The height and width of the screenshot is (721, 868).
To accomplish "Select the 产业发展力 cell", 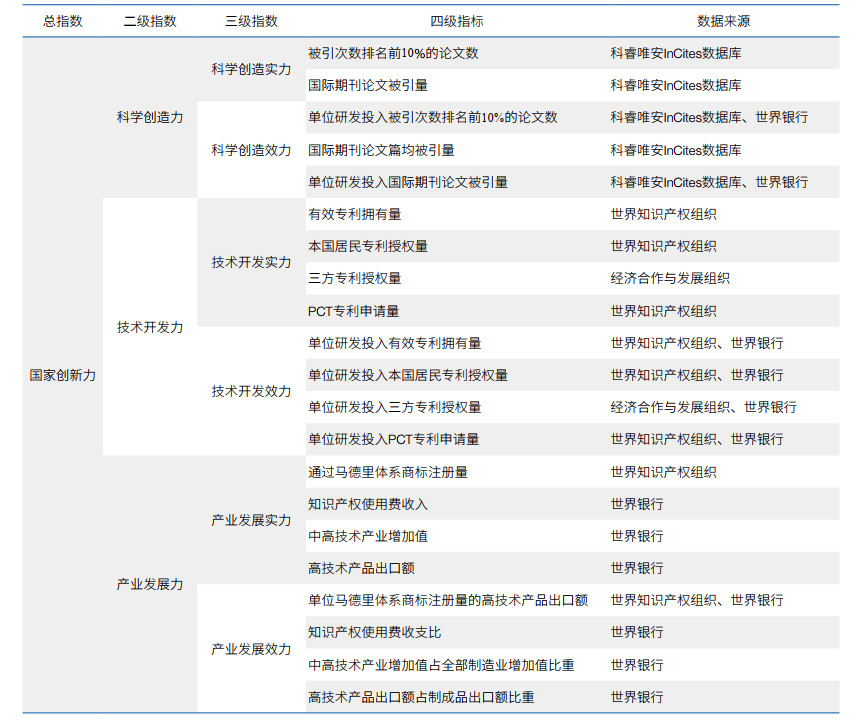I will tap(150, 584).
